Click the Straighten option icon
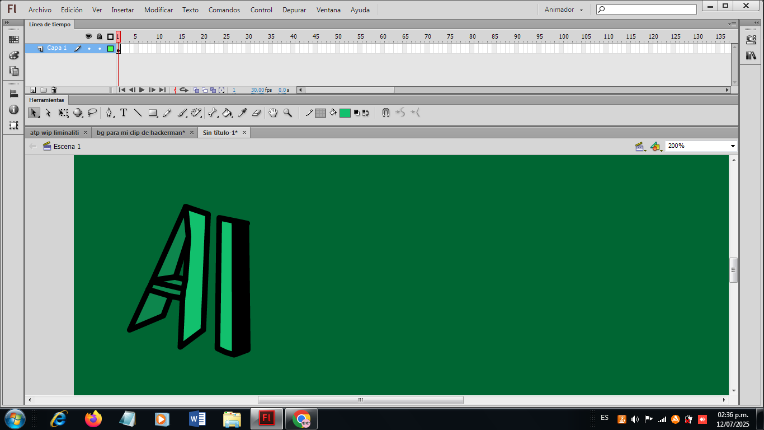This screenshot has width=764, height=430. (415, 113)
